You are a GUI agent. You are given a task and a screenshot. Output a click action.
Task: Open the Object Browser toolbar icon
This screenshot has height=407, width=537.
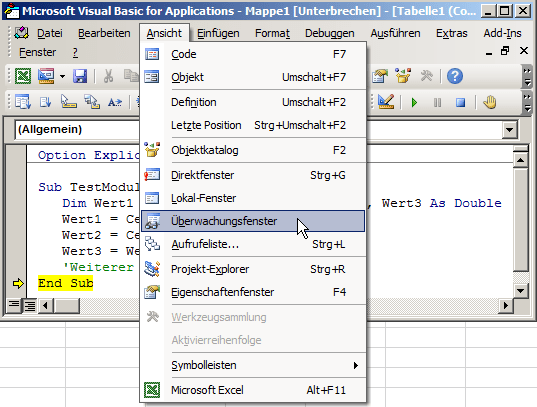point(403,76)
